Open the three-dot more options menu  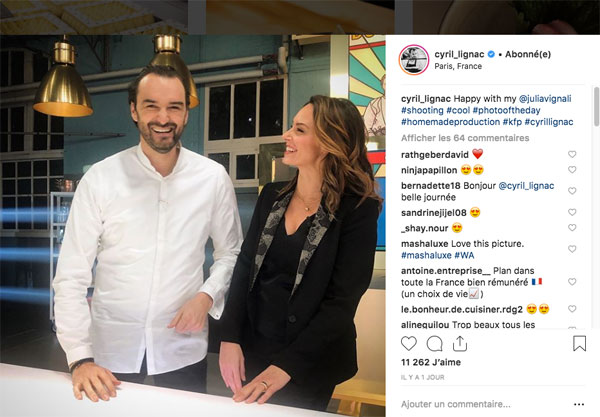tap(579, 404)
